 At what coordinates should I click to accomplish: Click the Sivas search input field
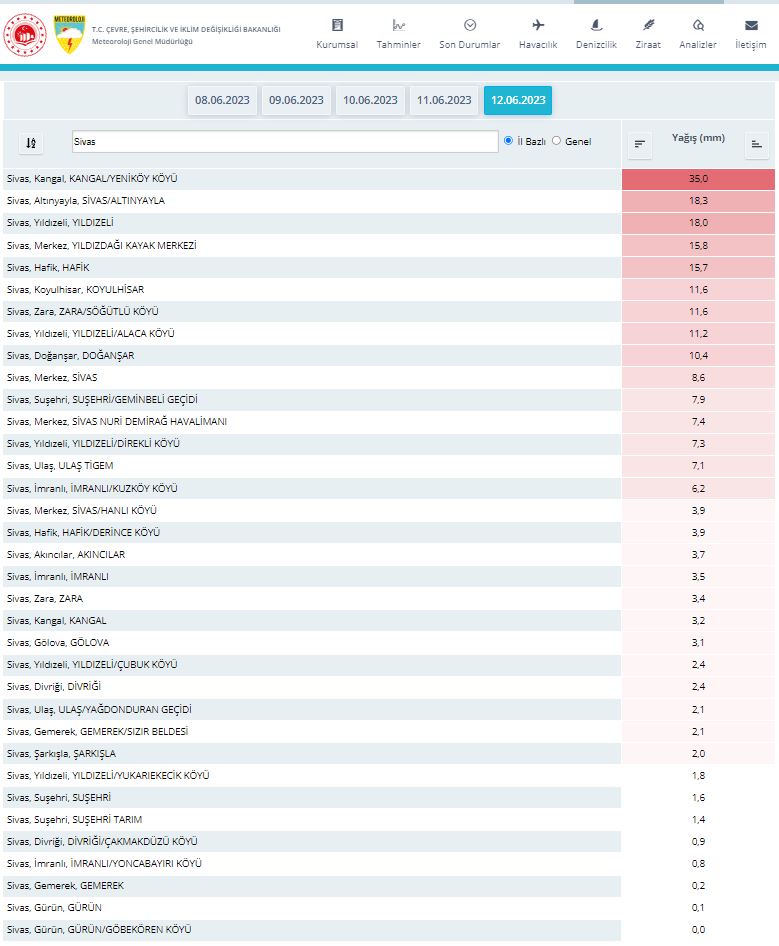point(285,142)
